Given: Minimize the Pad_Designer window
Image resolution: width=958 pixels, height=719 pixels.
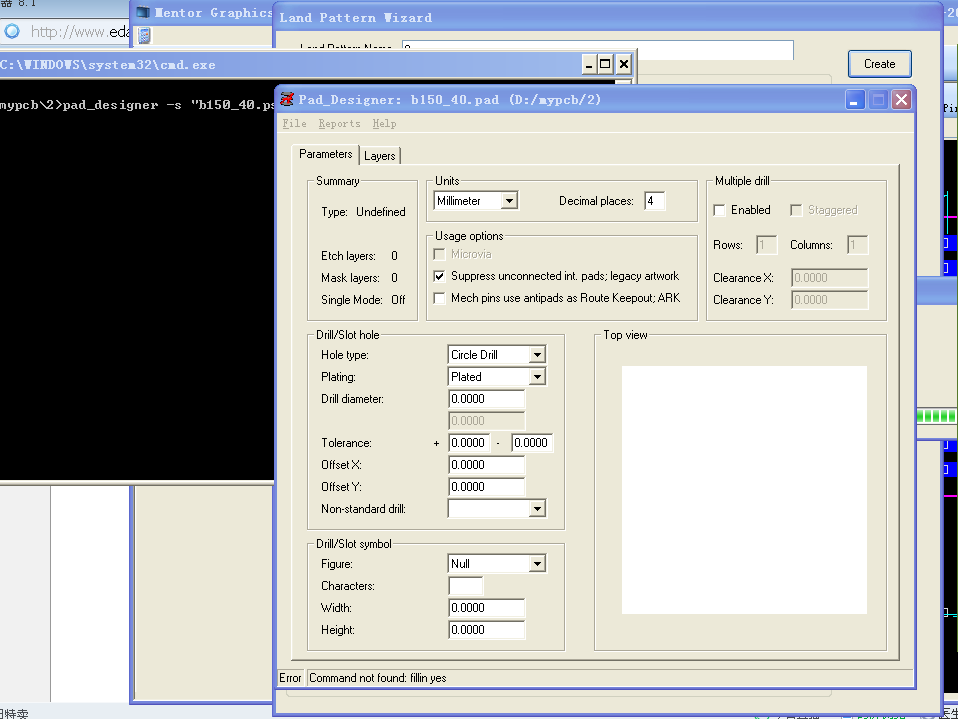Looking at the screenshot, I should click(855, 100).
